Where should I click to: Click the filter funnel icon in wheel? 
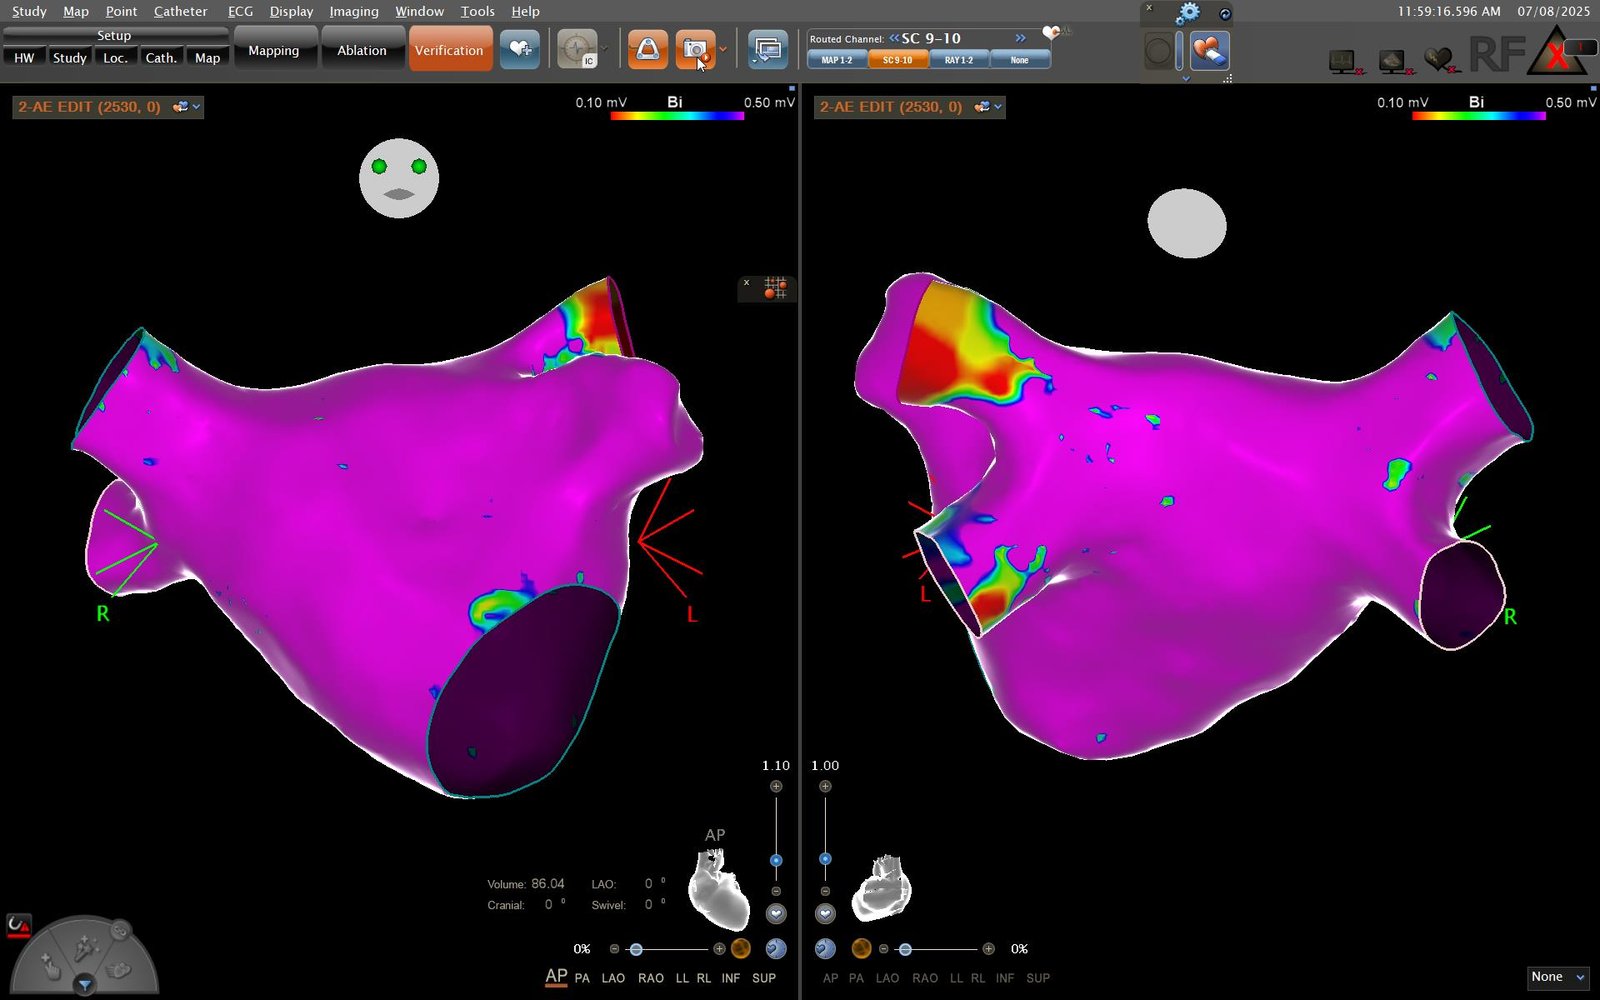(85, 985)
